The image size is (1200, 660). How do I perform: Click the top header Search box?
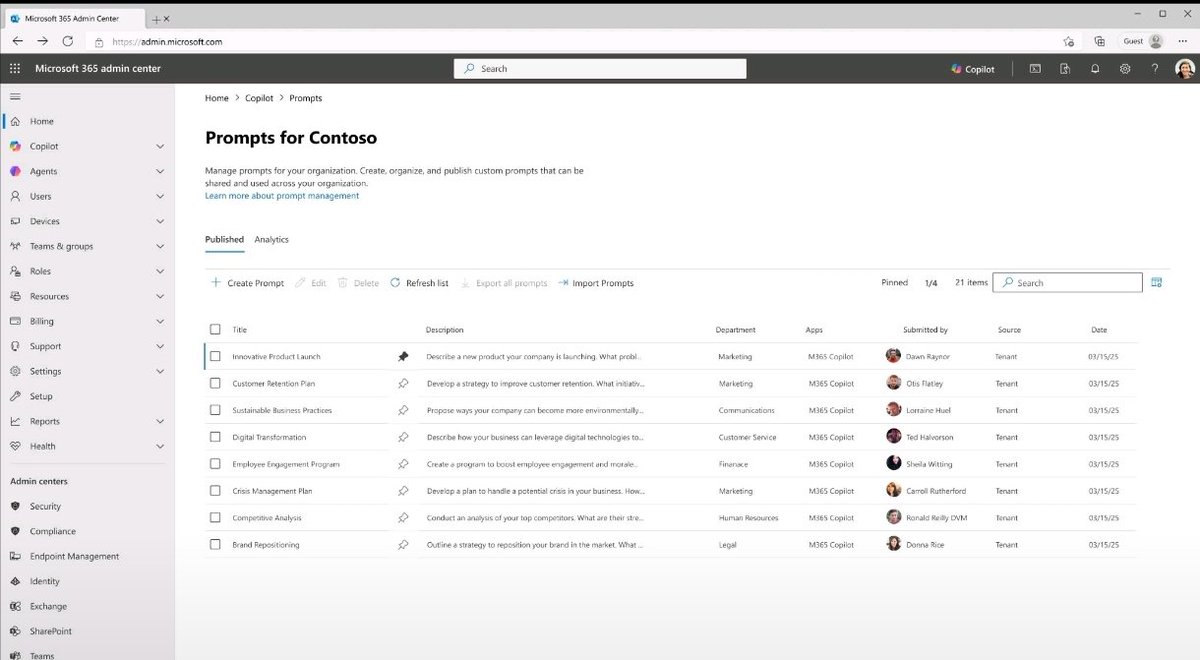coord(600,69)
